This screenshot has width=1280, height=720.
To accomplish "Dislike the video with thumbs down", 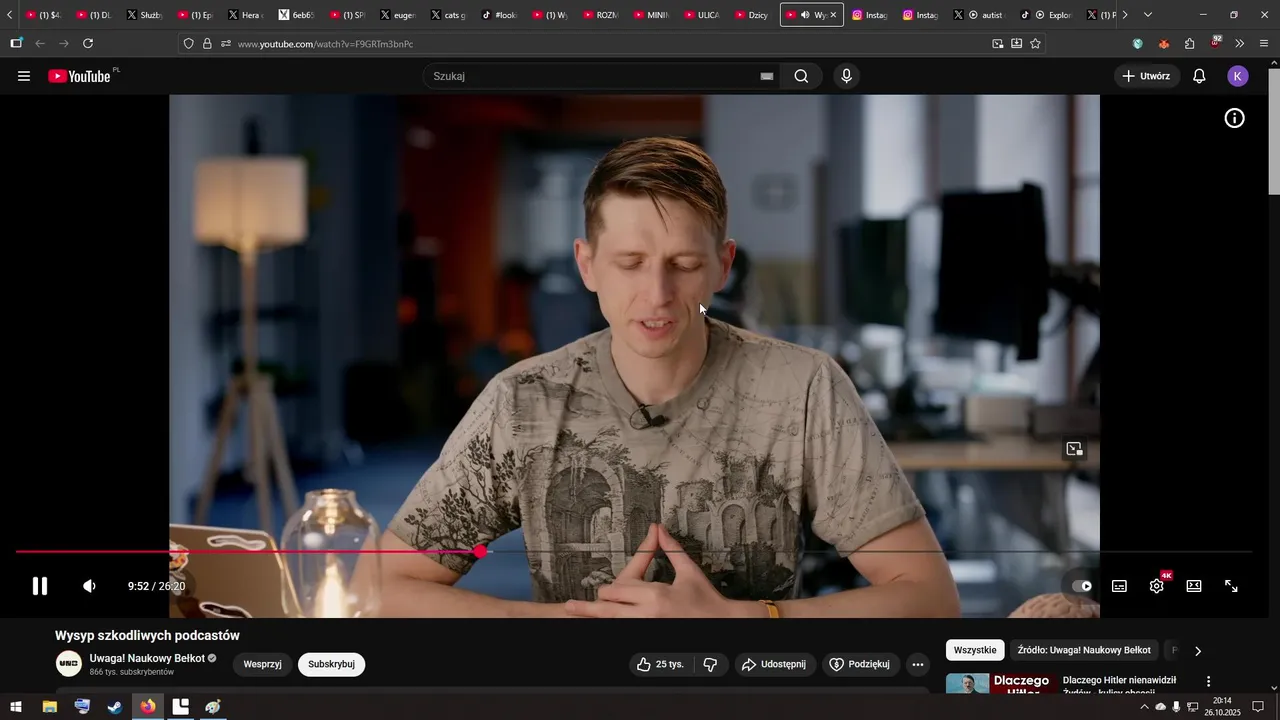I will tap(710, 664).
